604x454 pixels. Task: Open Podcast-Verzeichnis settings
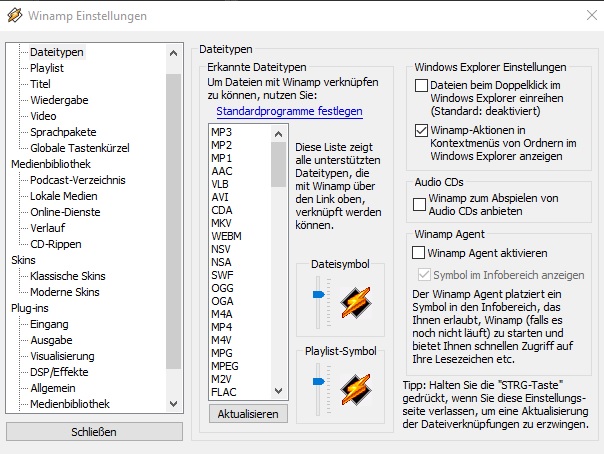78,180
